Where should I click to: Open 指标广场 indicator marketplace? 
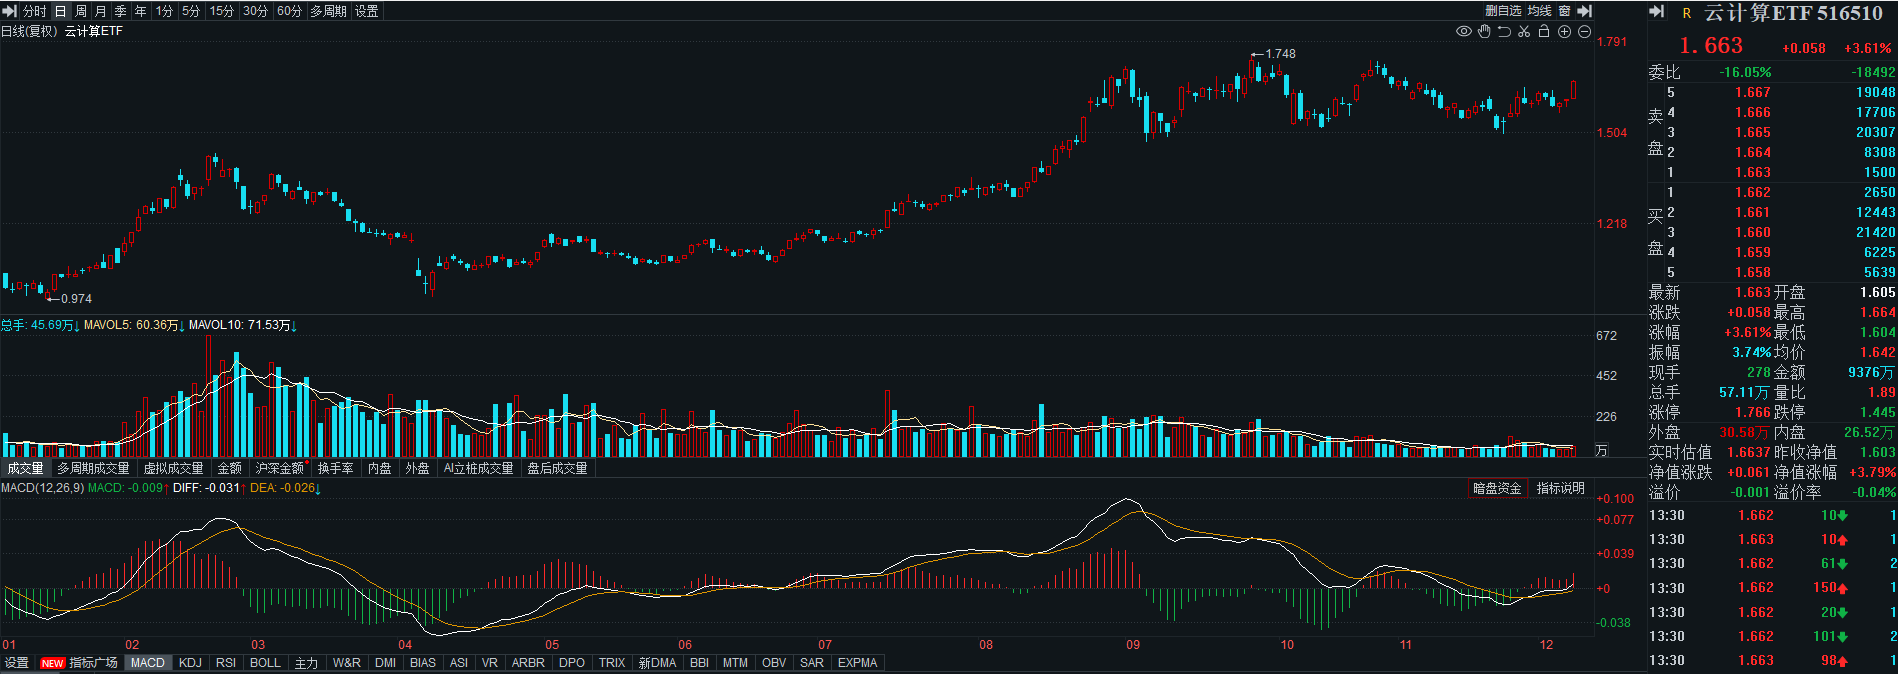[93, 663]
